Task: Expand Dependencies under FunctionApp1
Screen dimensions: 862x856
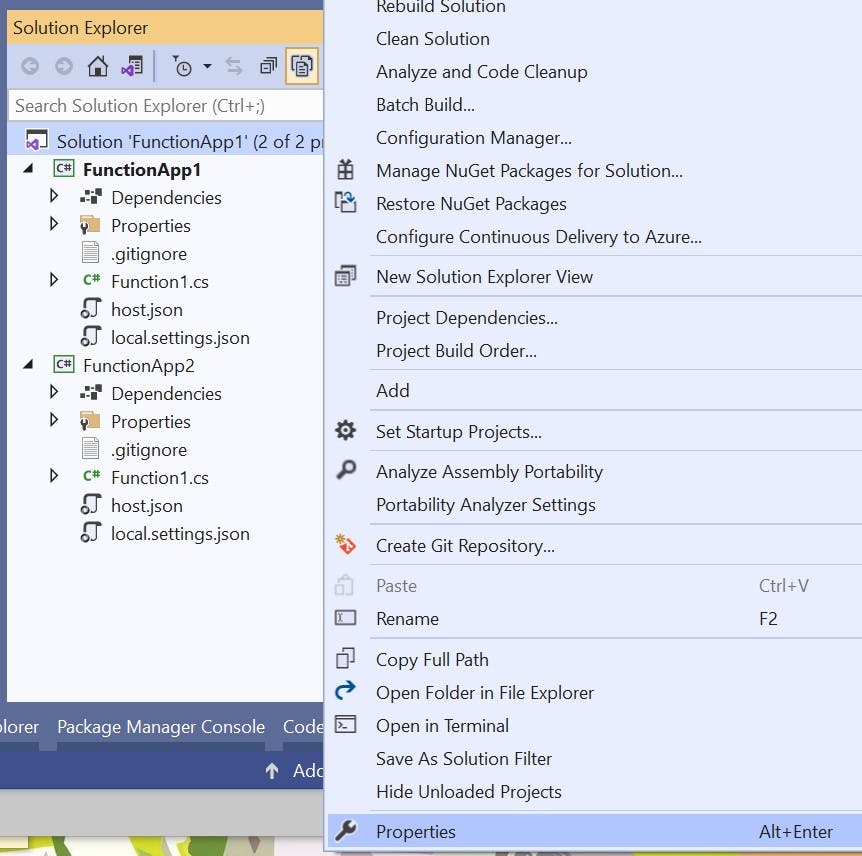Action: [53, 197]
